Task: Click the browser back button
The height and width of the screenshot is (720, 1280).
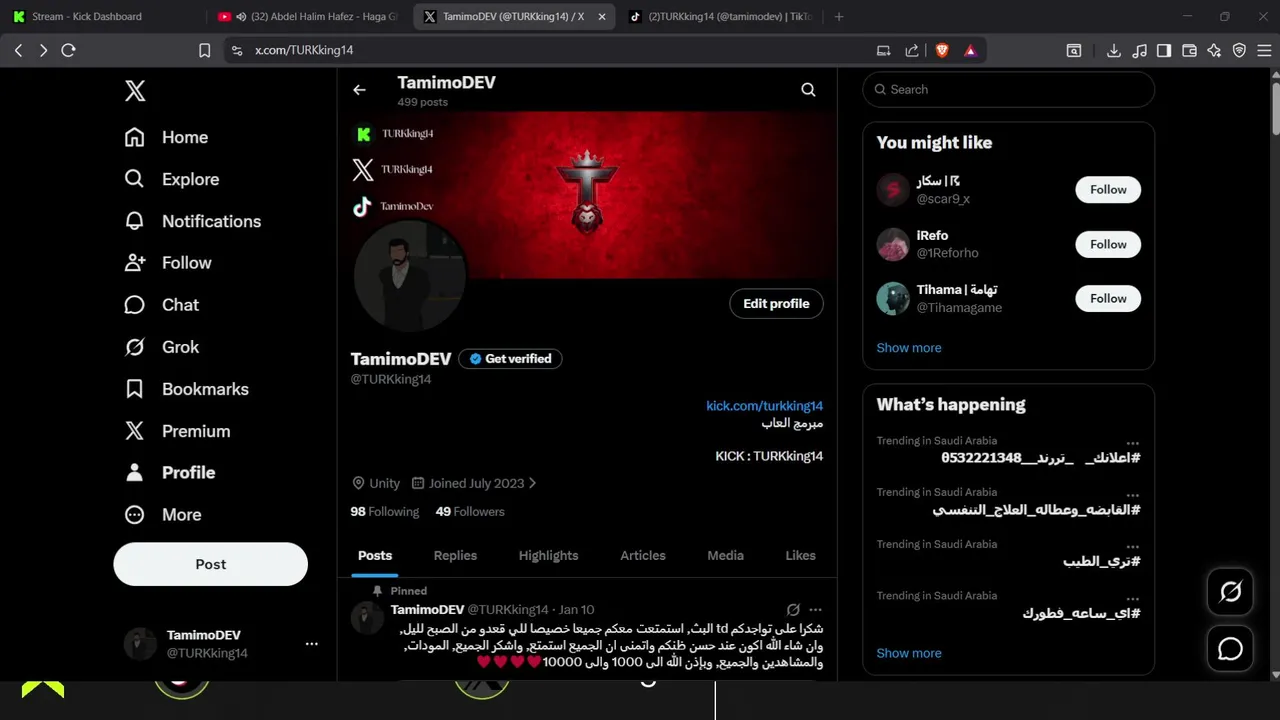Action: click(x=18, y=50)
